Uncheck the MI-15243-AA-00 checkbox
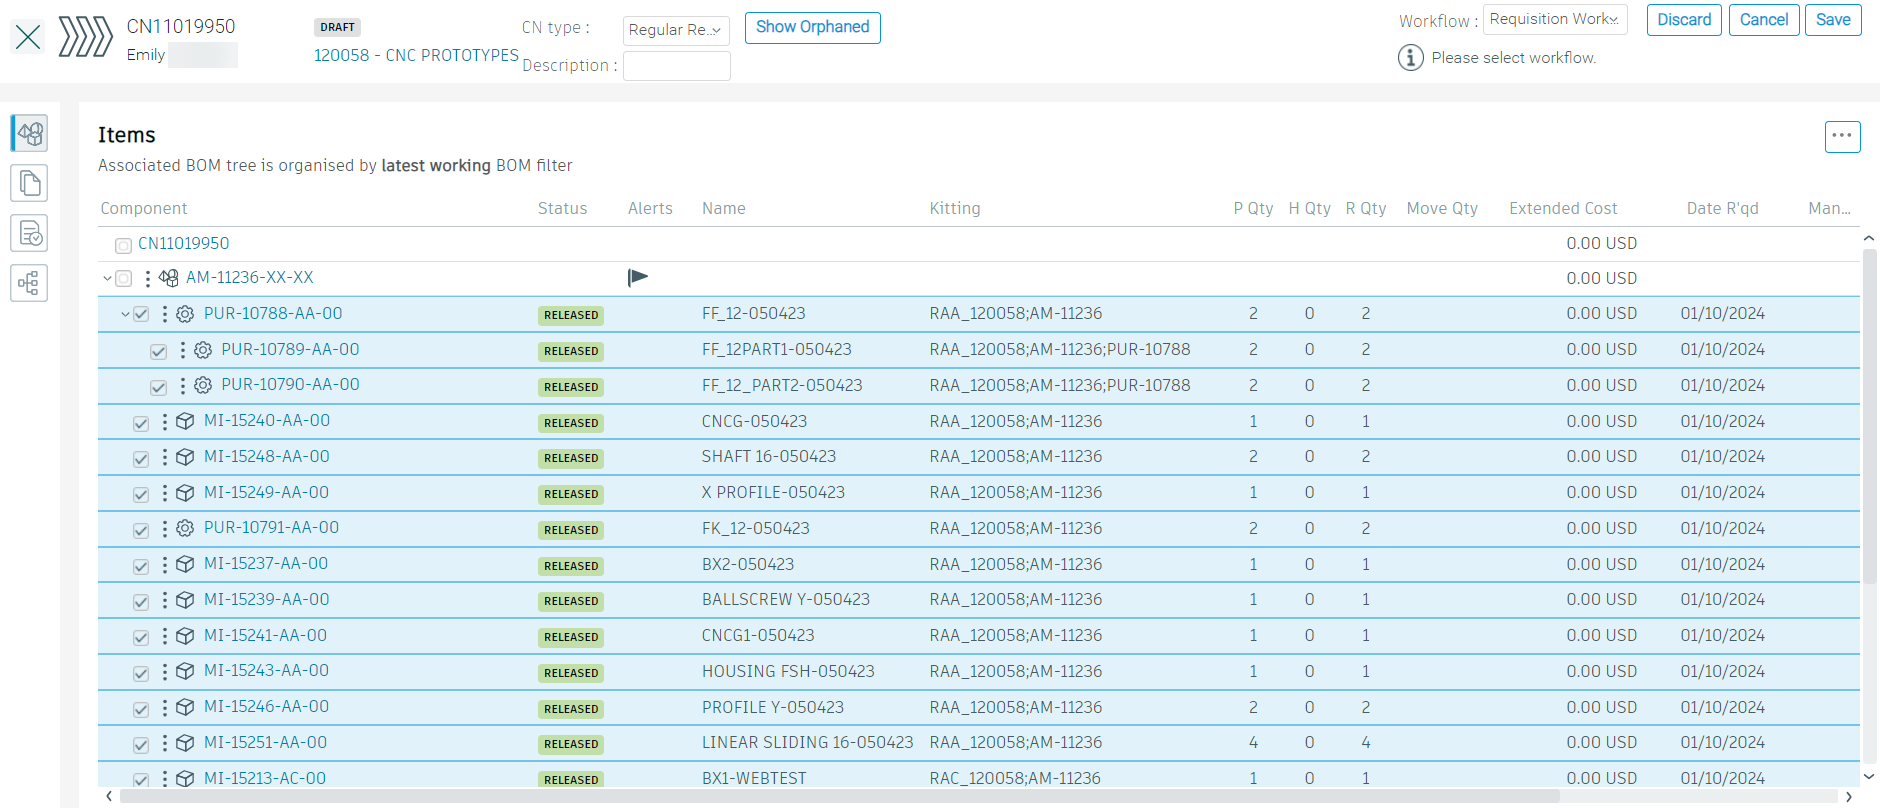Image resolution: width=1880 pixels, height=808 pixels. point(141,673)
